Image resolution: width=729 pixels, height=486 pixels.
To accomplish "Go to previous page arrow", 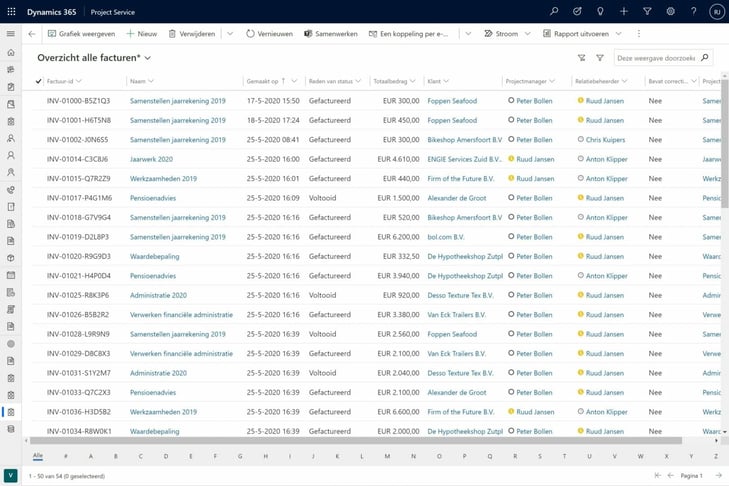I will pyautogui.click(x=670, y=475).
